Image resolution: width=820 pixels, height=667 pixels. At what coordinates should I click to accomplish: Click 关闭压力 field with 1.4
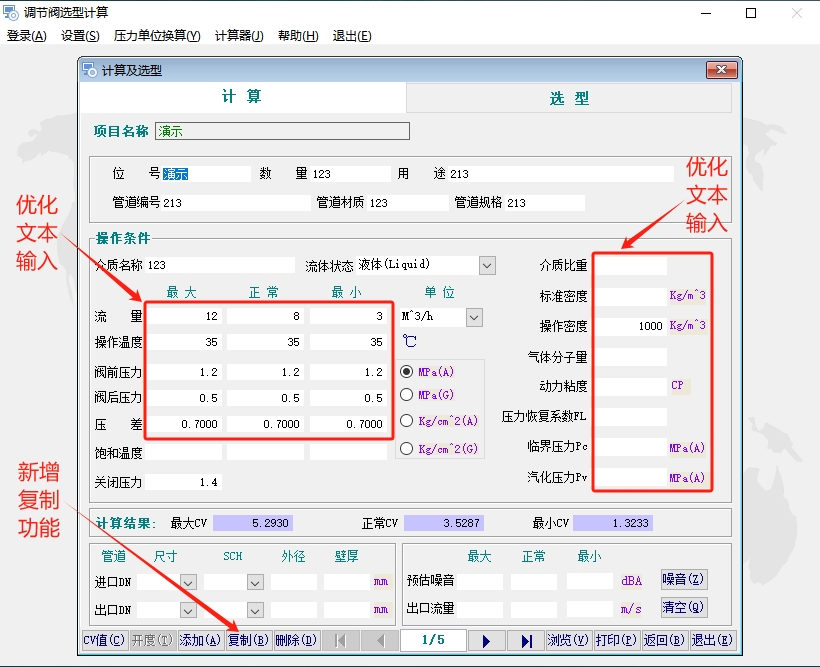tap(184, 482)
